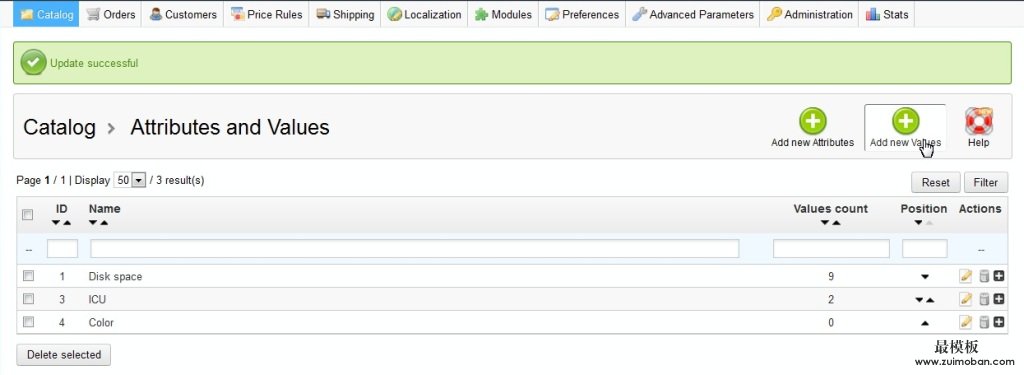Edit the Color attribute via pencil icon
This screenshot has width=1024, height=375.
coord(966,322)
